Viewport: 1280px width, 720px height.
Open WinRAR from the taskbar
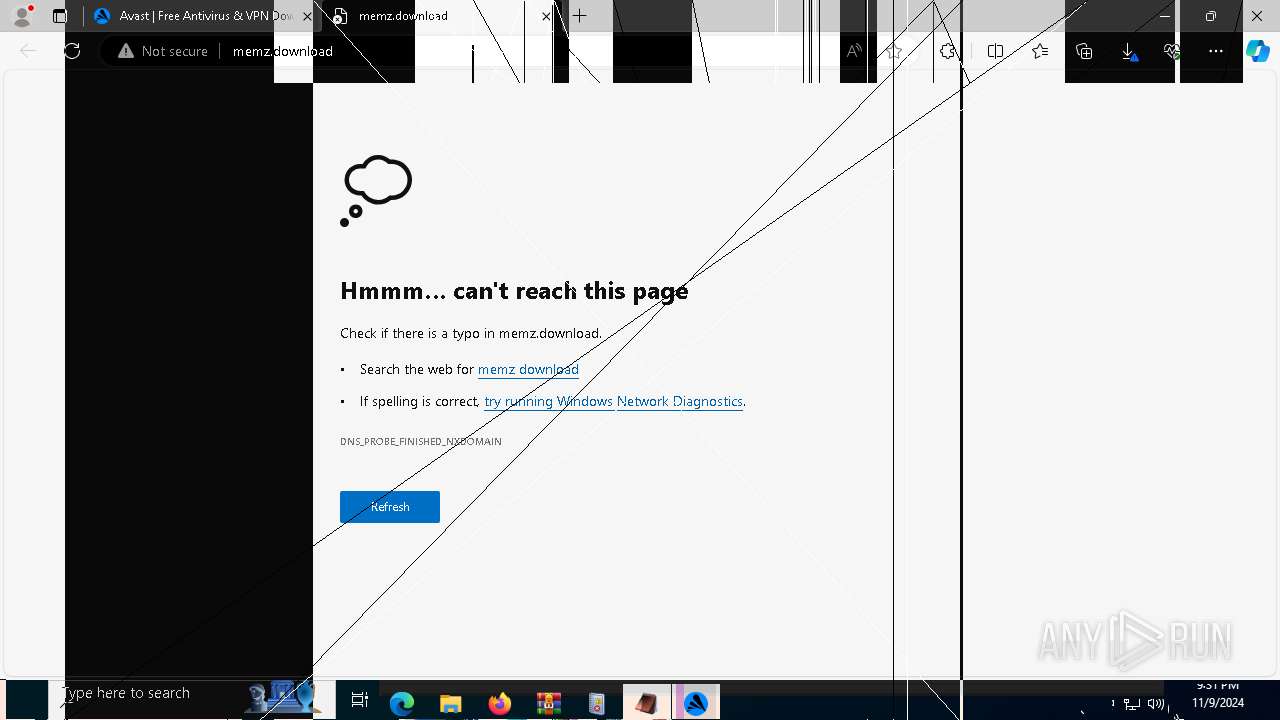click(548, 703)
